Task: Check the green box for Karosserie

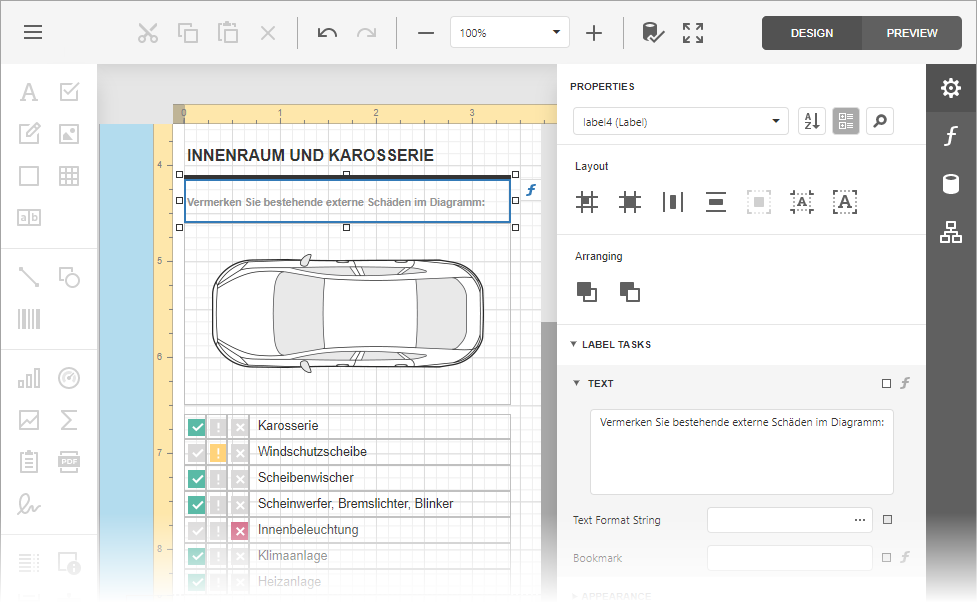Action: (197, 426)
